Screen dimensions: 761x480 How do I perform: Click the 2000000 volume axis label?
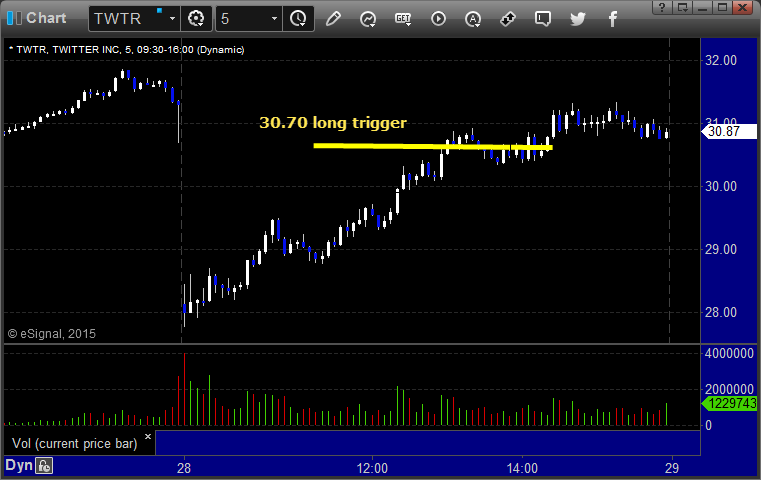coord(729,389)
